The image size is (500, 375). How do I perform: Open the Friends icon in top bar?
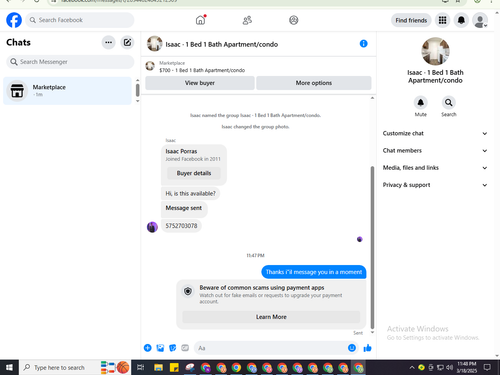tap(247, 20)
